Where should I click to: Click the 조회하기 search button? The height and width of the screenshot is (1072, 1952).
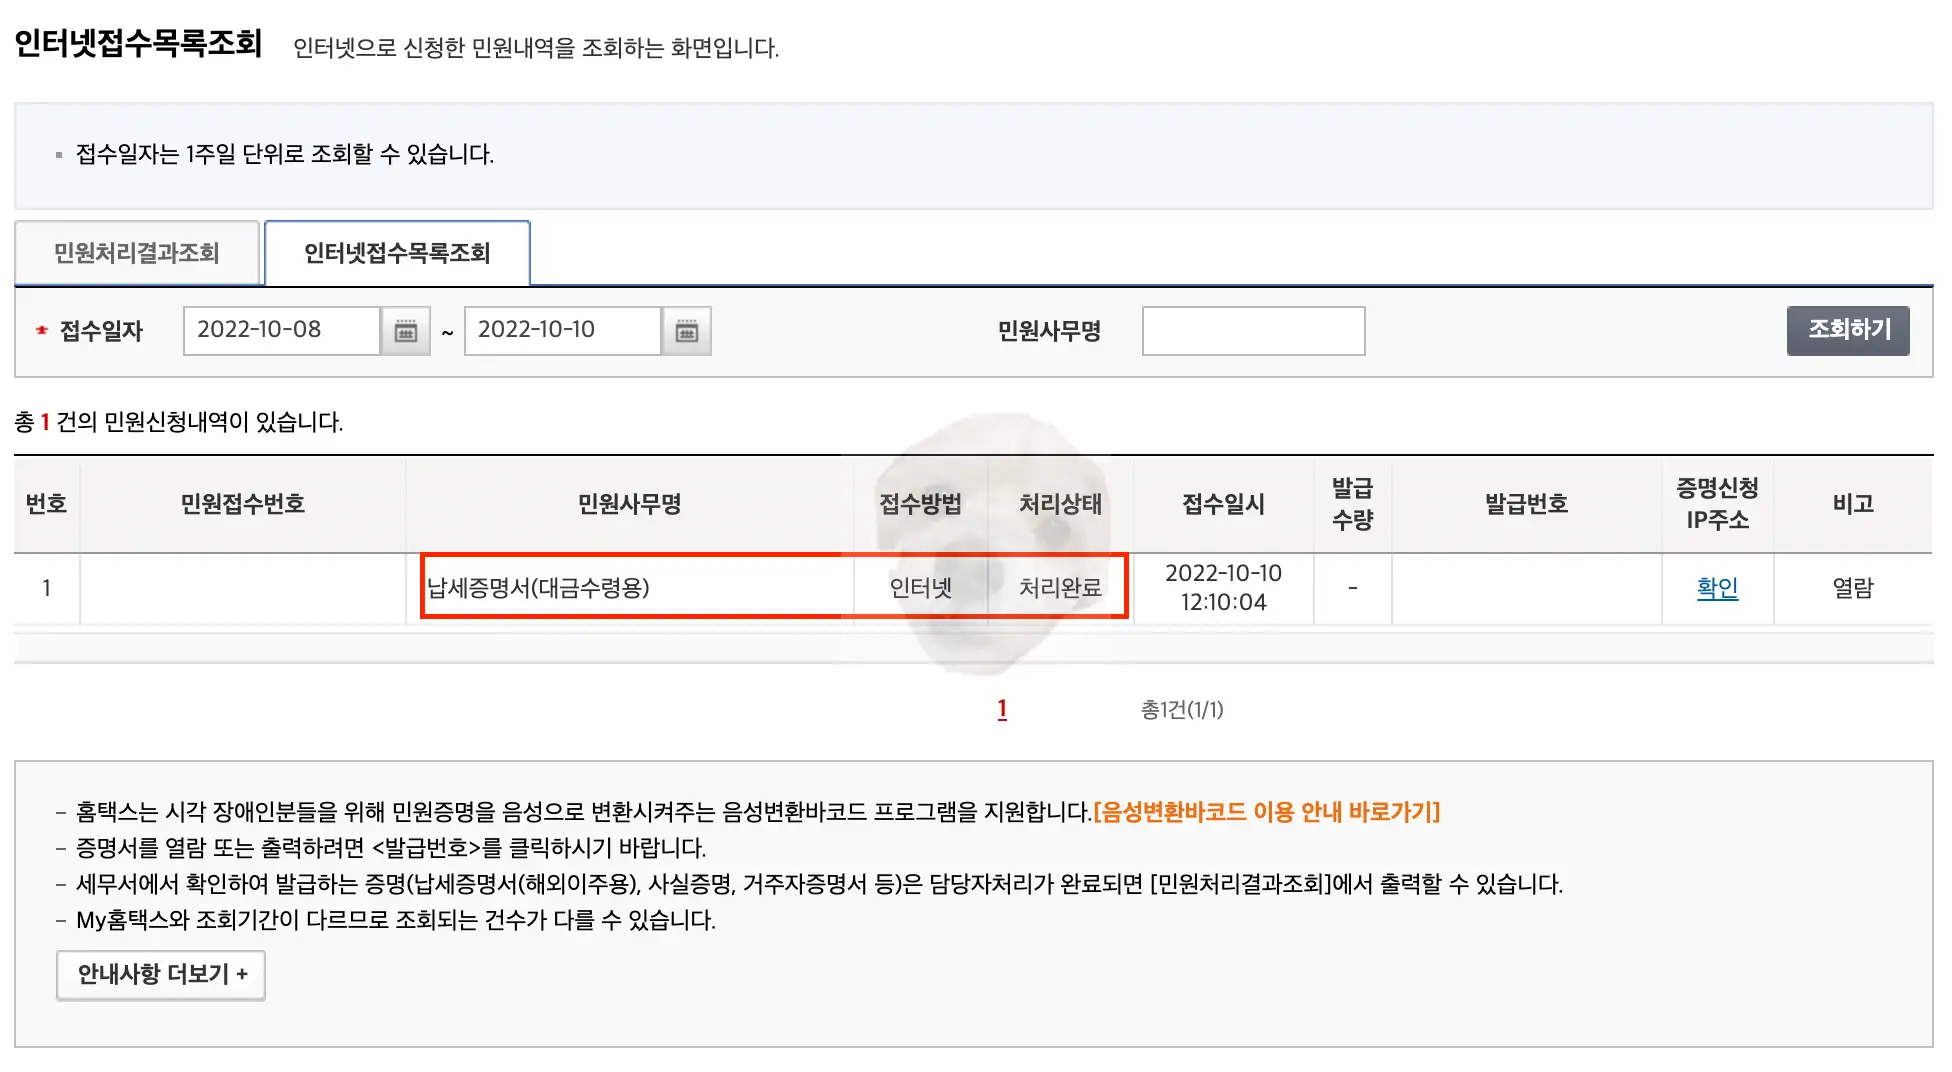tap(1848, 331)
